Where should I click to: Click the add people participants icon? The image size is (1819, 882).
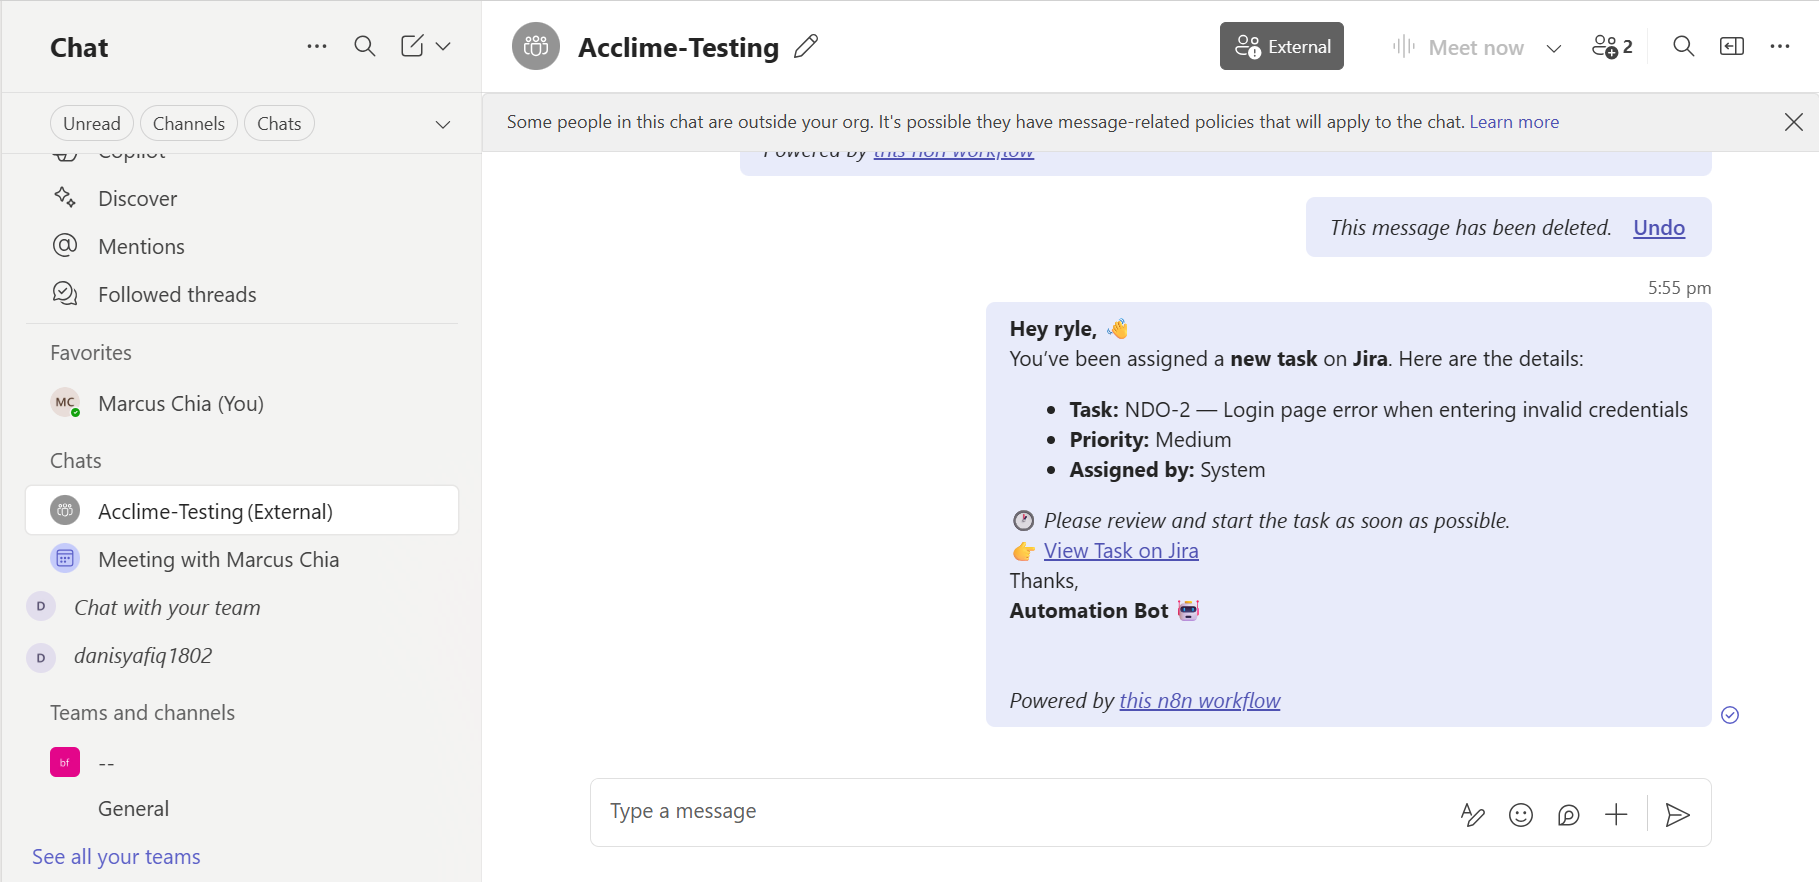(x=1611, y=47)
